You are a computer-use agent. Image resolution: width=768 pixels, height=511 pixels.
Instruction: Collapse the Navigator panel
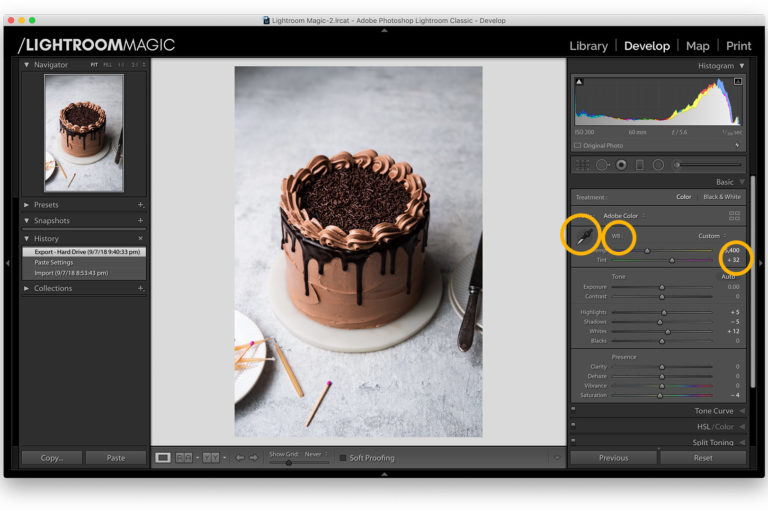point(26,64)
